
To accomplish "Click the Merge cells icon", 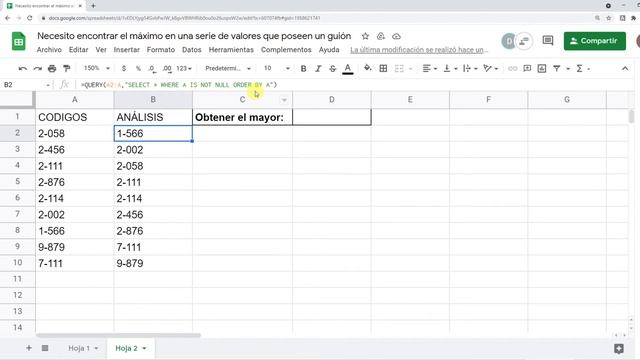I will [x=399, y=69].
